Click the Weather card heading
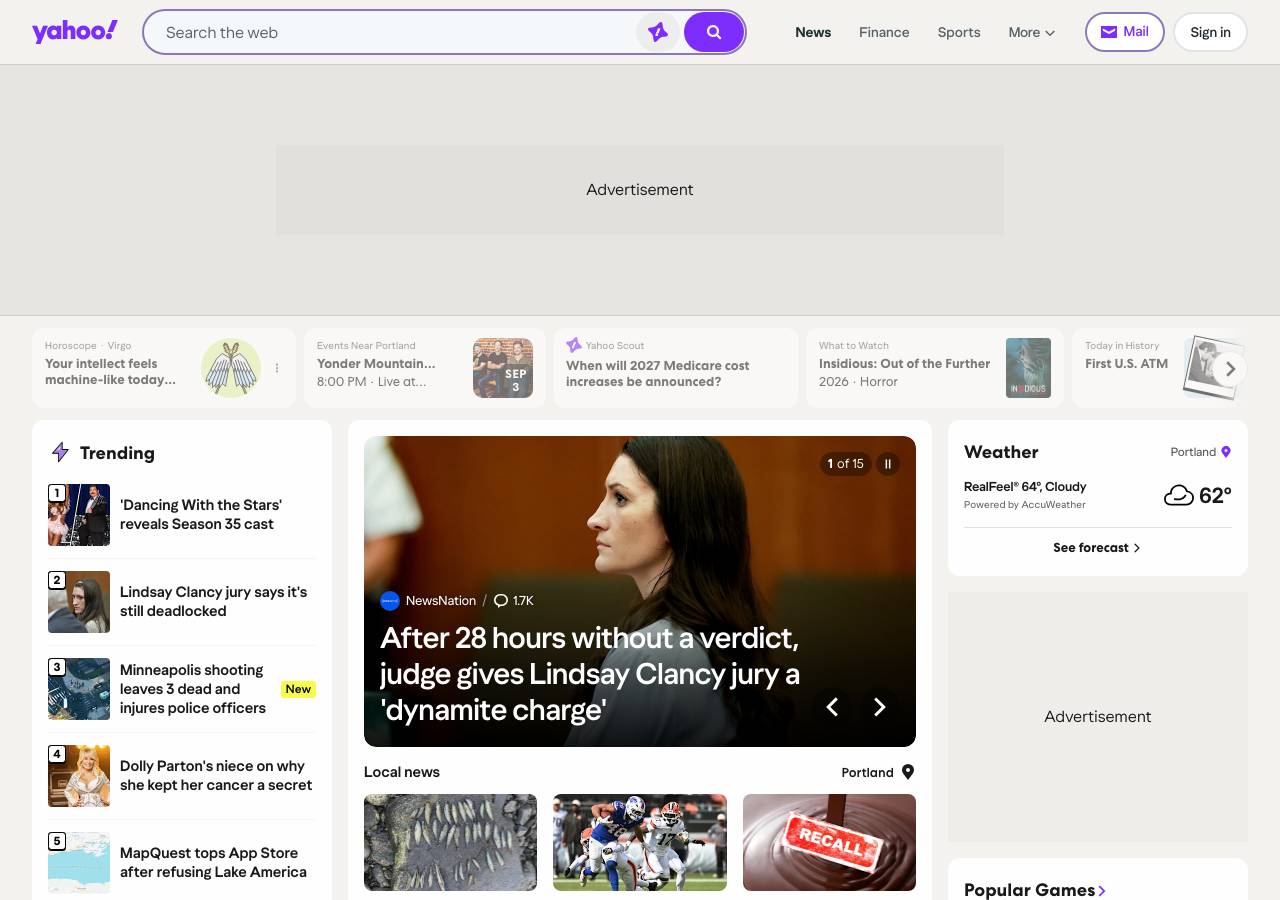 click(x=1001, y=452)
